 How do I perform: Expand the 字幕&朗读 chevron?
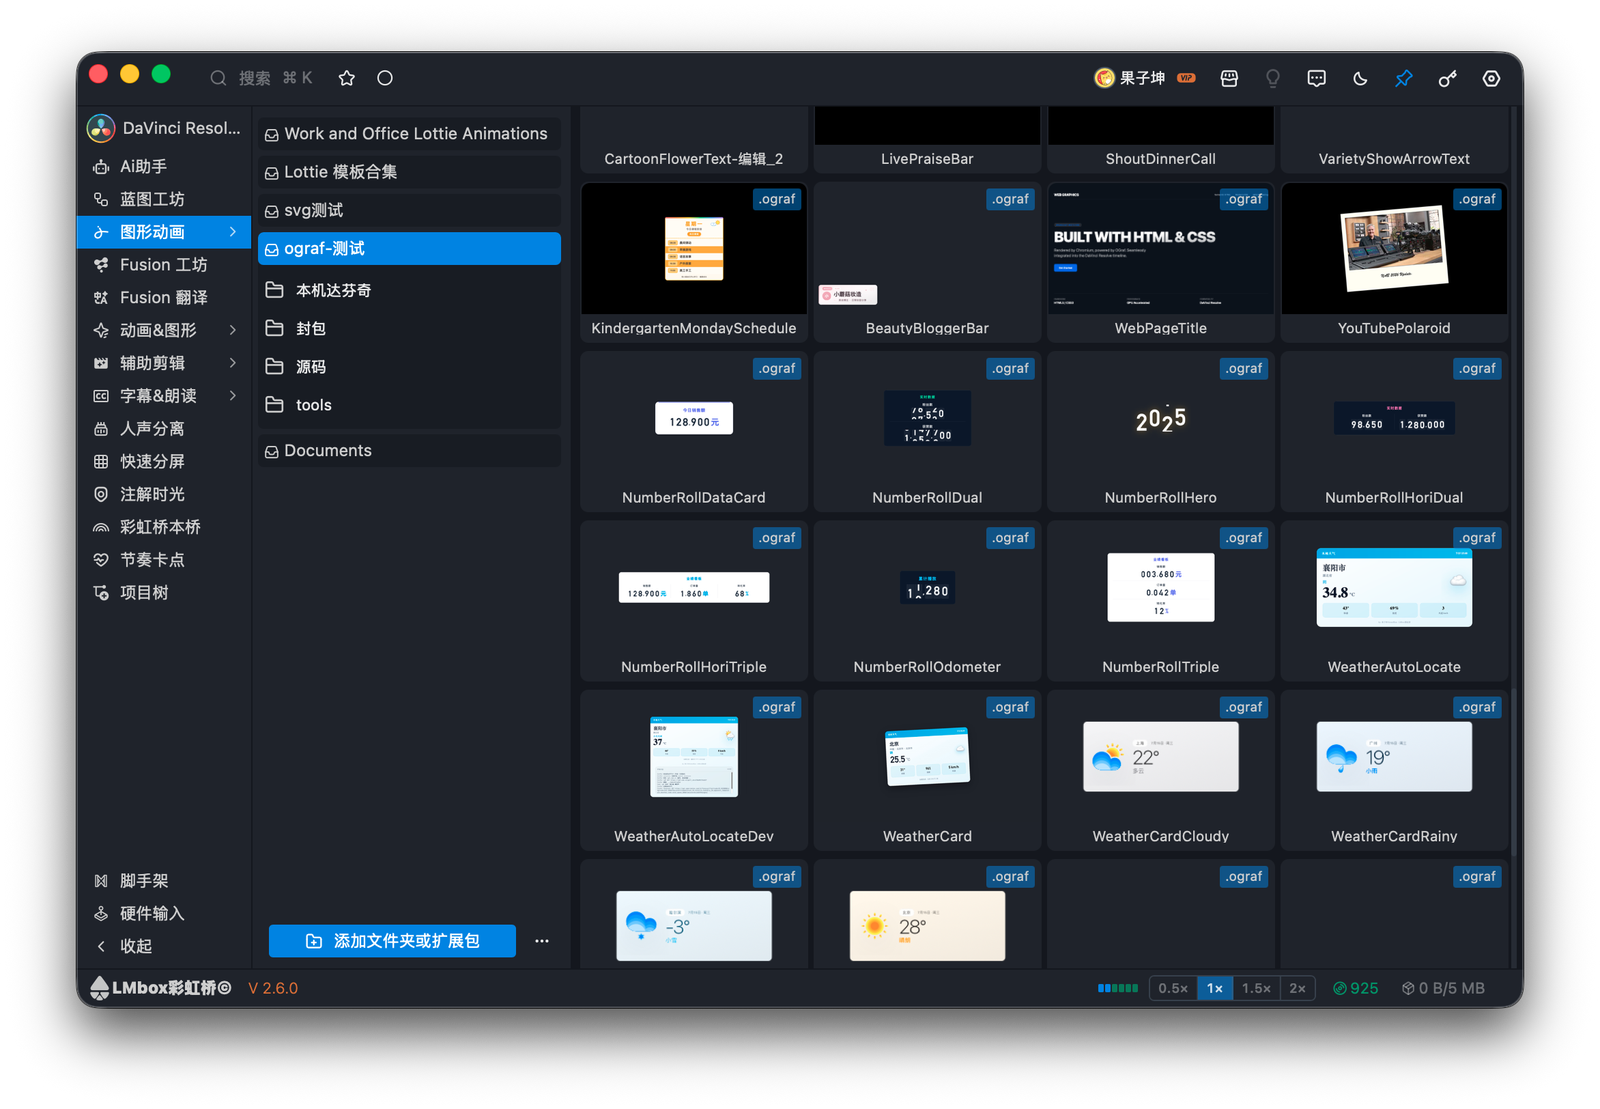click(x=233, y=396)
